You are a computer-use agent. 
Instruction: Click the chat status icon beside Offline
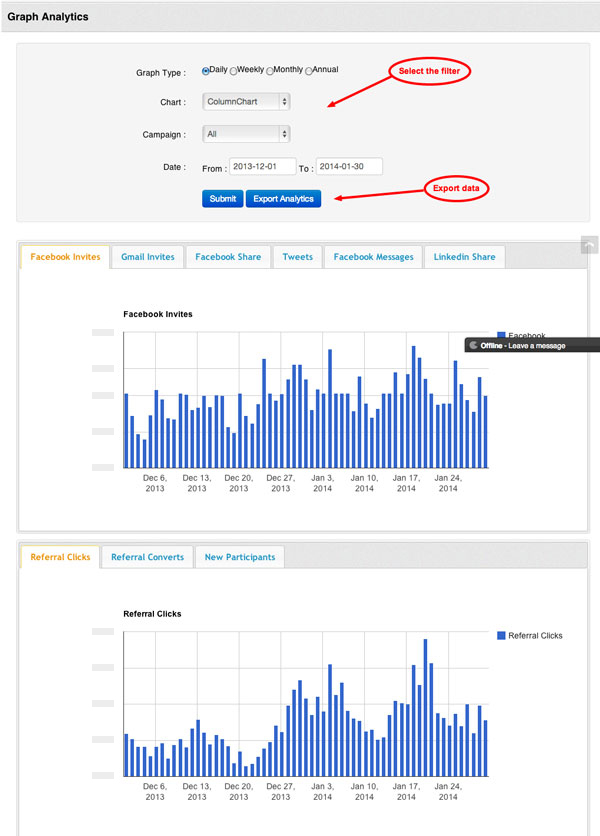(473, 345)
